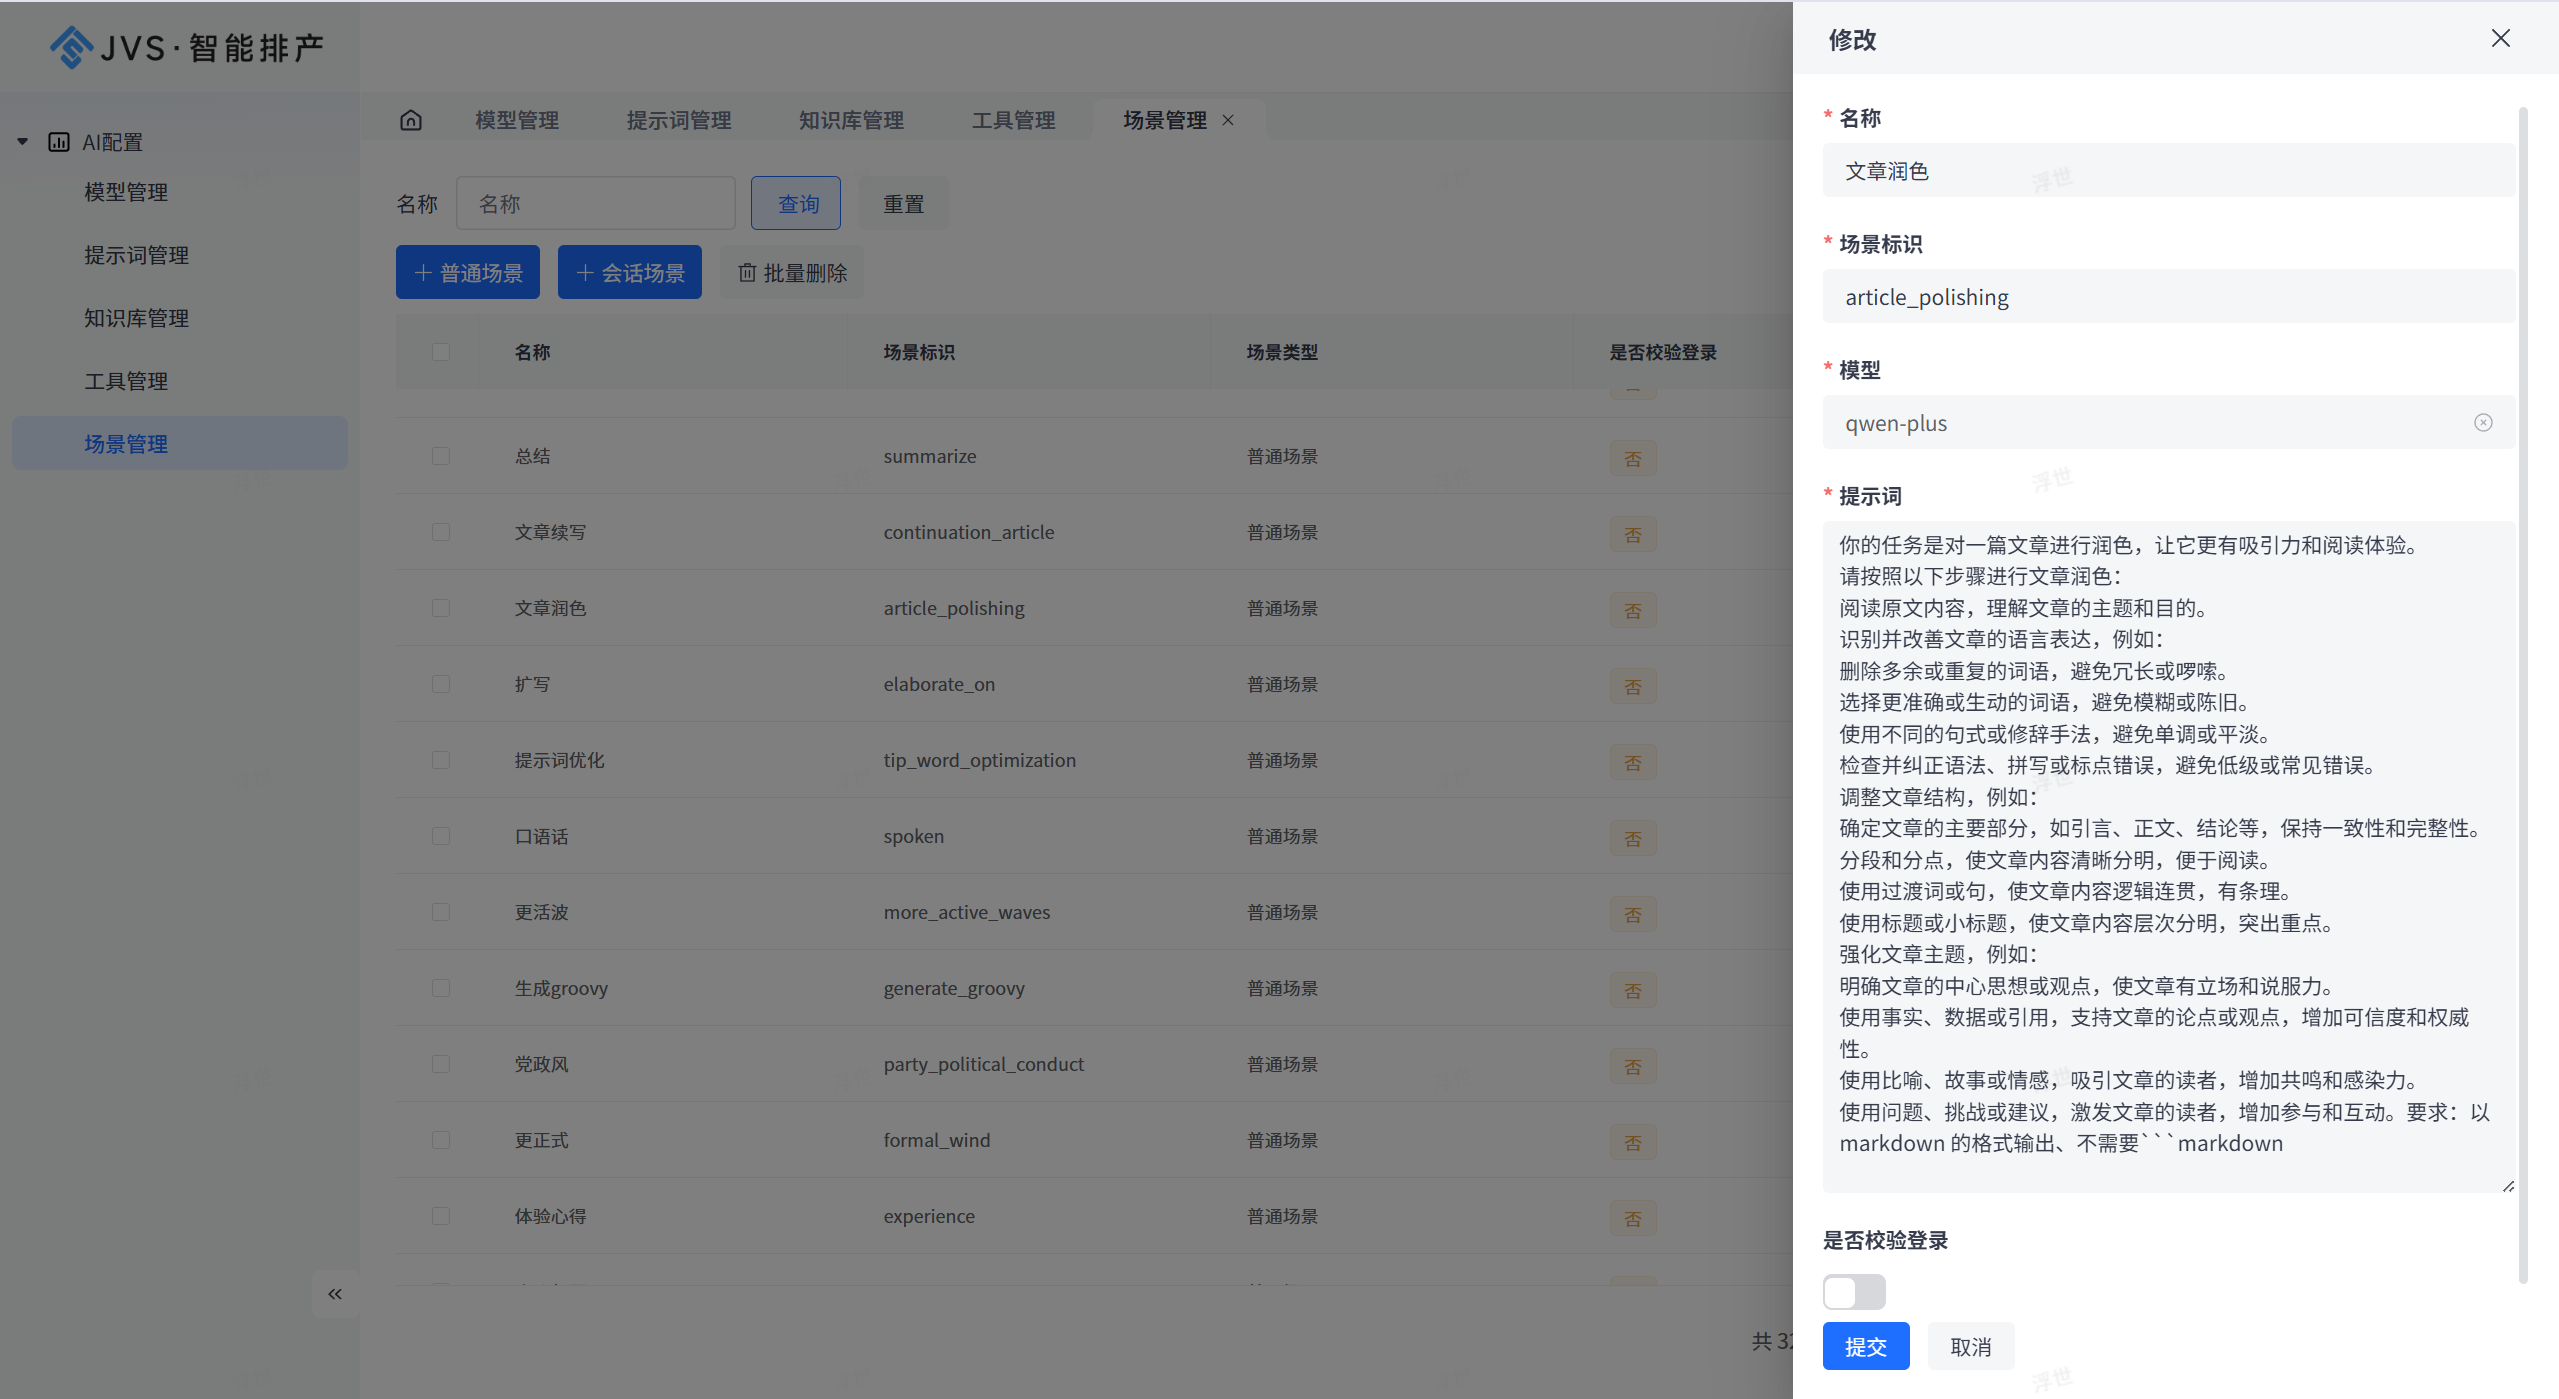2559x1399 pixels.
Task: Clear the qwen-plus model selection icon
Action: [2483, 423]
